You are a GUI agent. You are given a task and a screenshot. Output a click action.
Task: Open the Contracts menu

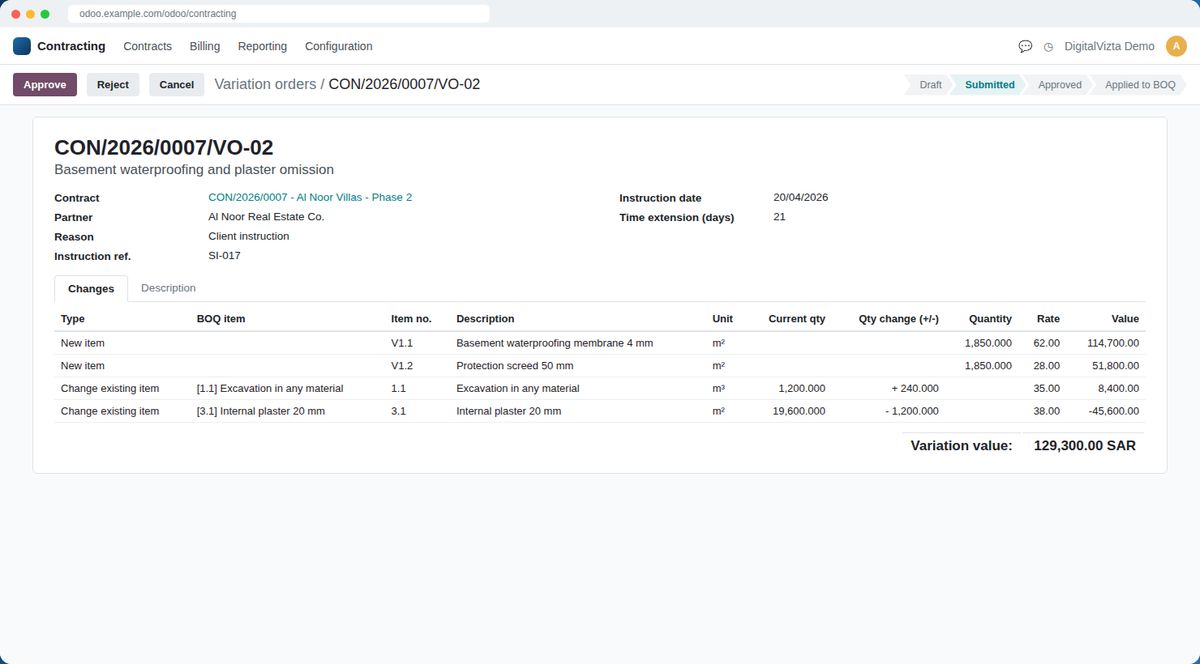click(148, 46)
